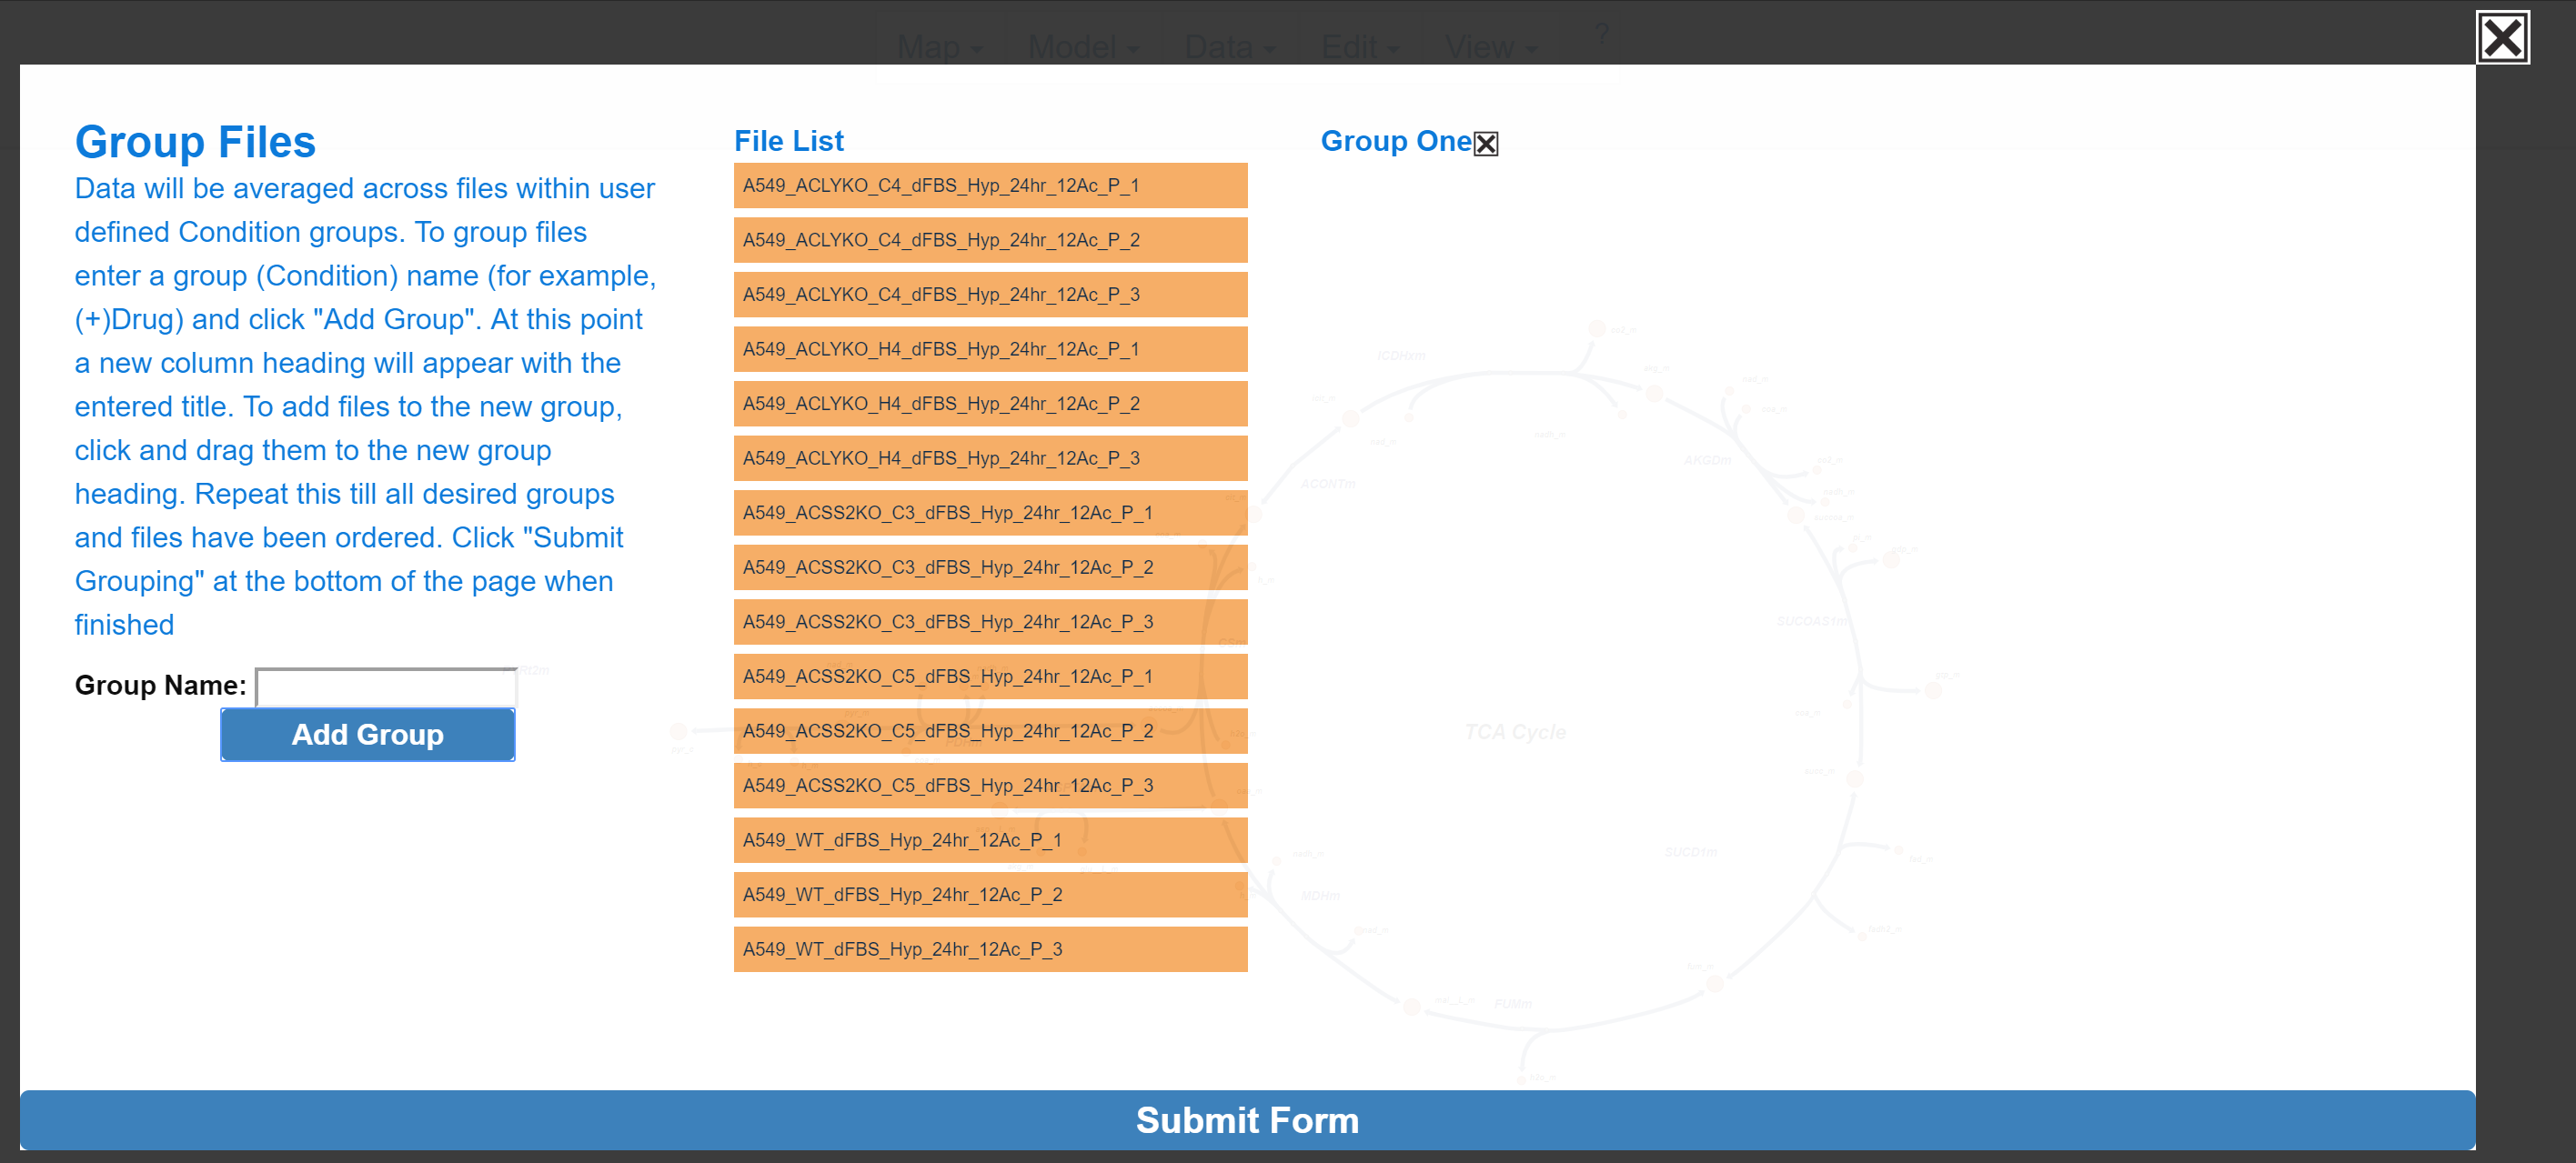Open the dimmed Edit menu

[1360, 47]
